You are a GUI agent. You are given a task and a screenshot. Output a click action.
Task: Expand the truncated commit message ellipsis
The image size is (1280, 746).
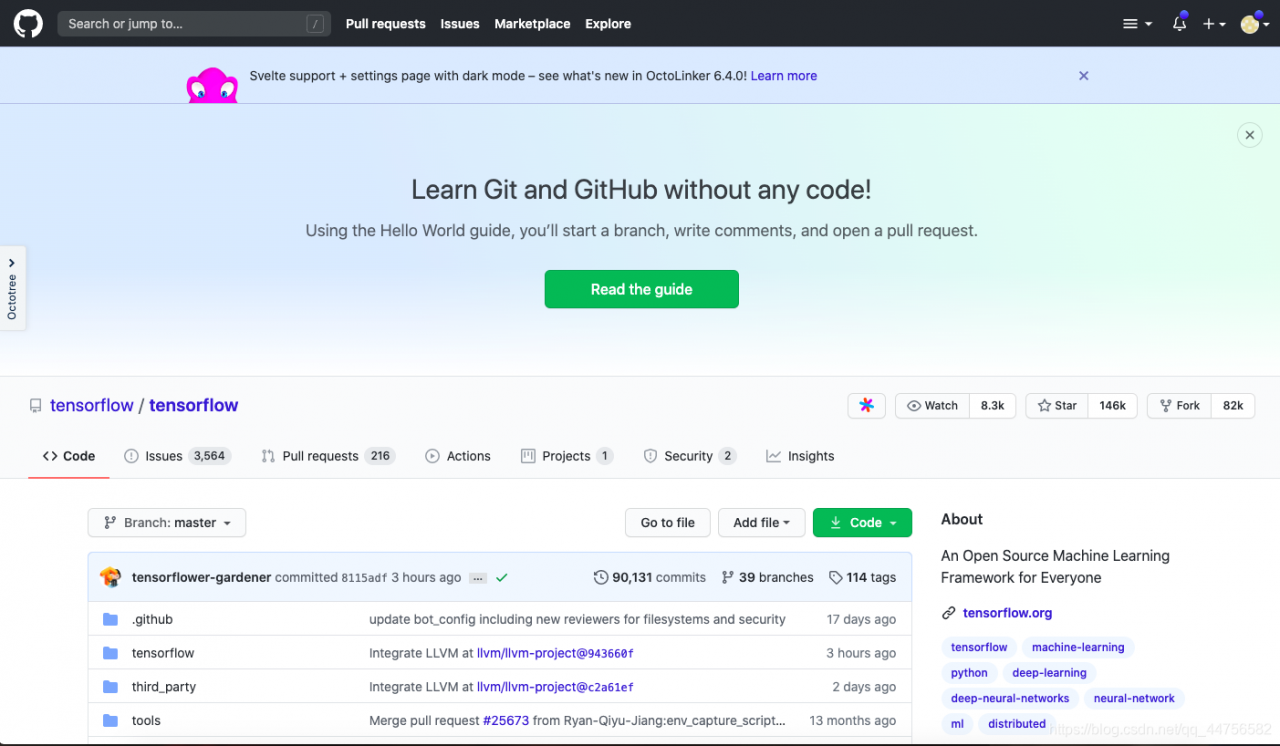coord(477,577)
